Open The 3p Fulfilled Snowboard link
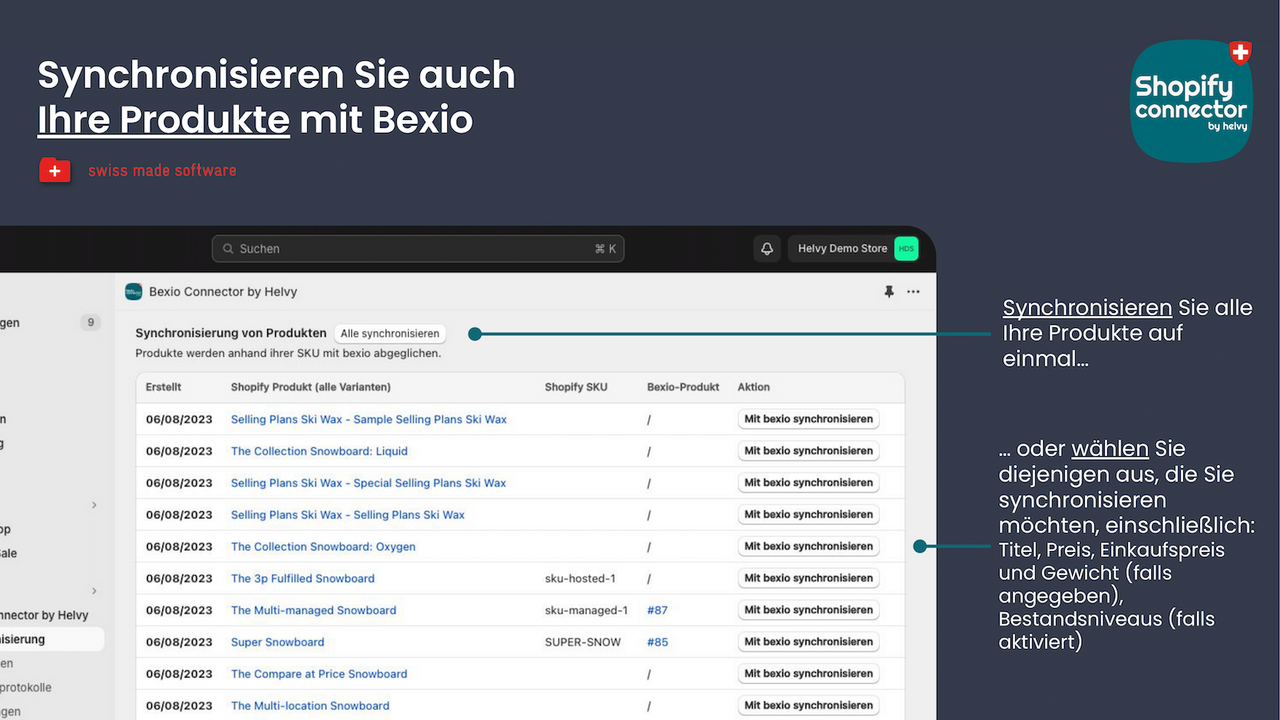This screenshot has height=720, width=1280. click(x=303, y=578)
